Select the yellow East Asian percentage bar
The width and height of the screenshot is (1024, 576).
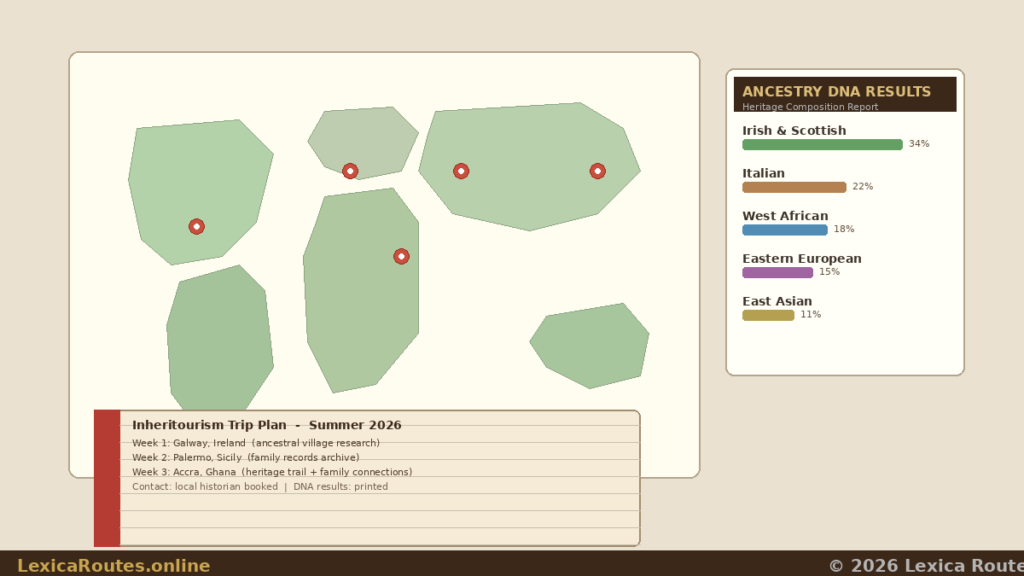[x=768, y=315]
